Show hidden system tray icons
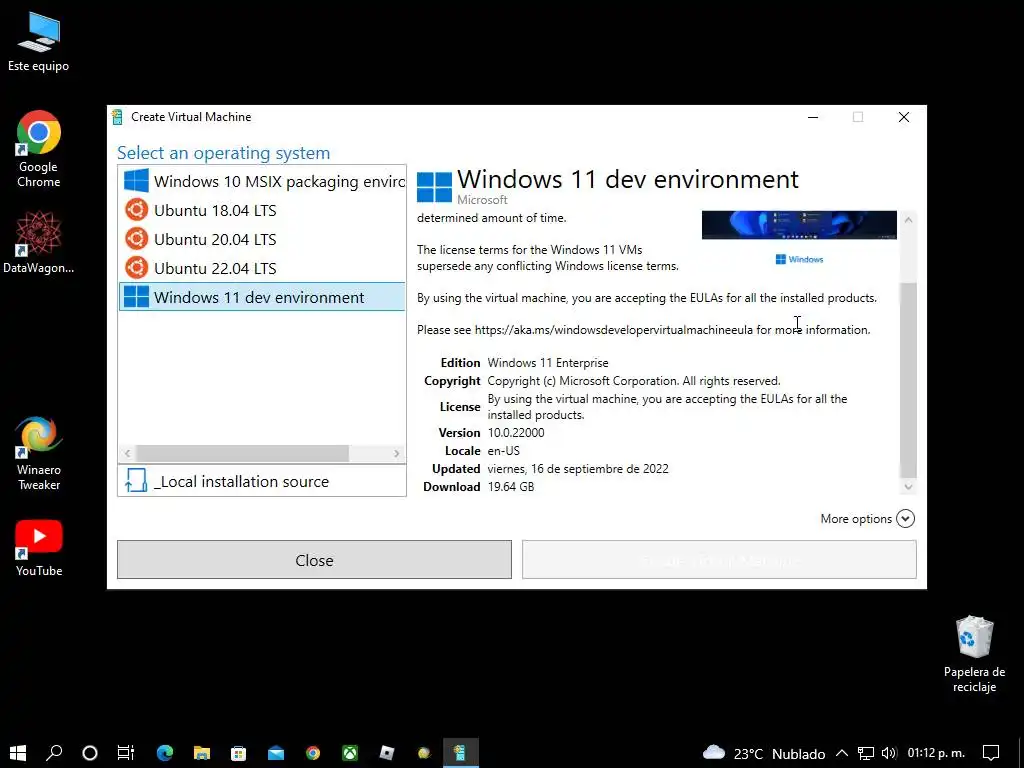The width and height of the screenshot is (1024, 768). (842, 753)
